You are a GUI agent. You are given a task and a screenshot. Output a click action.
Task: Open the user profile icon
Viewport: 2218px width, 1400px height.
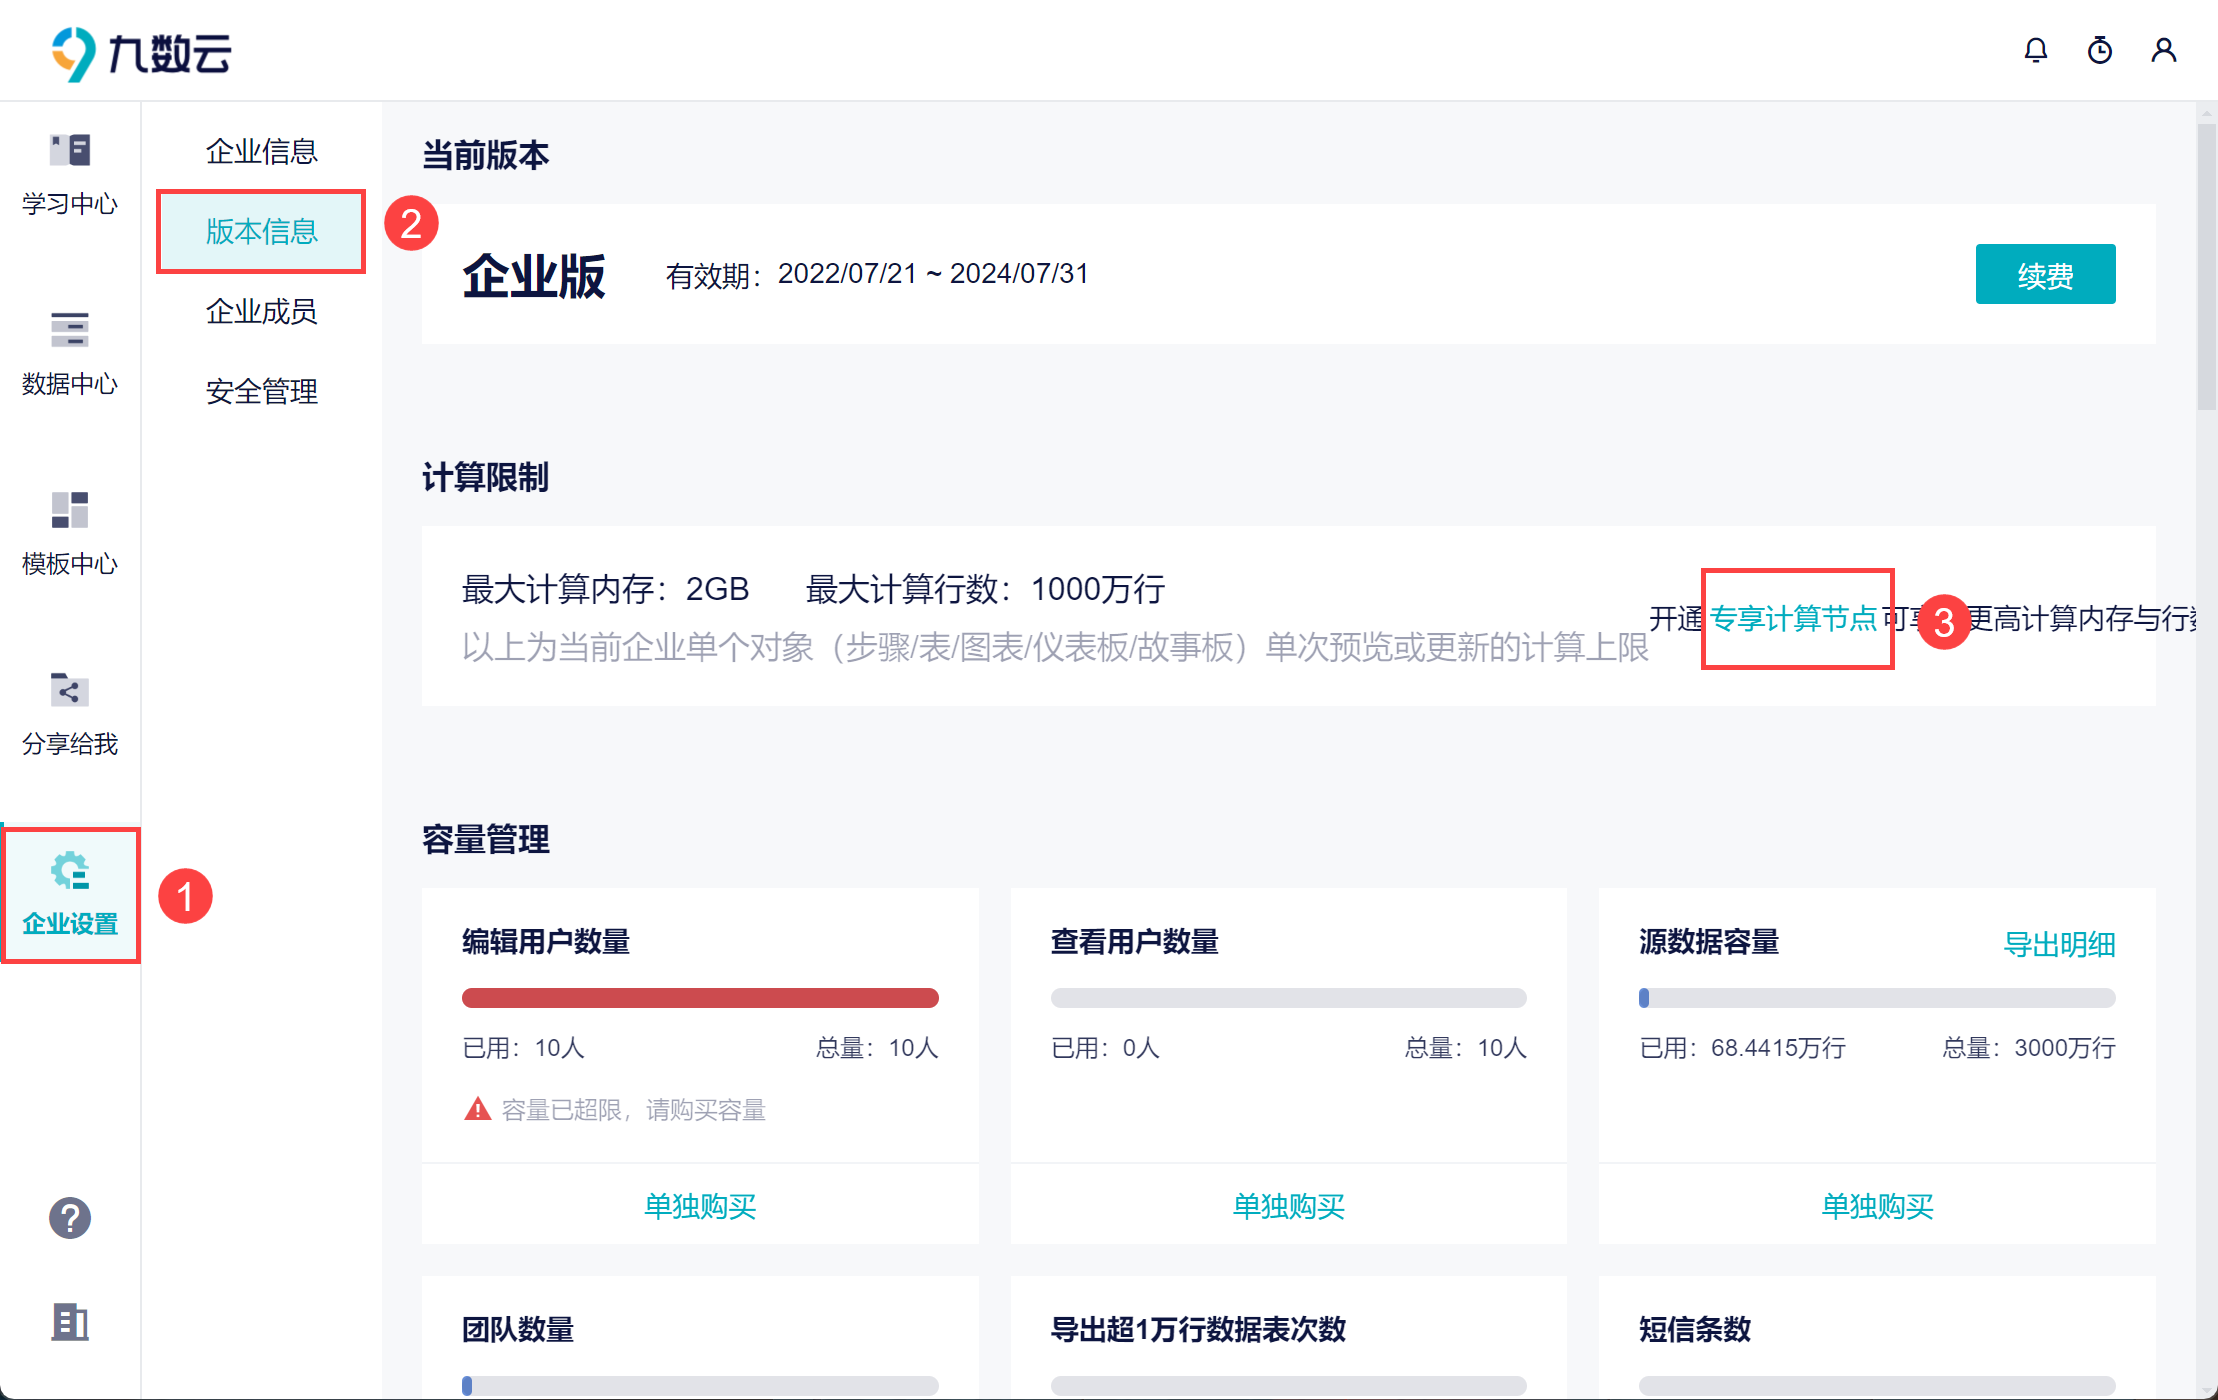(x=2163, y=50)
